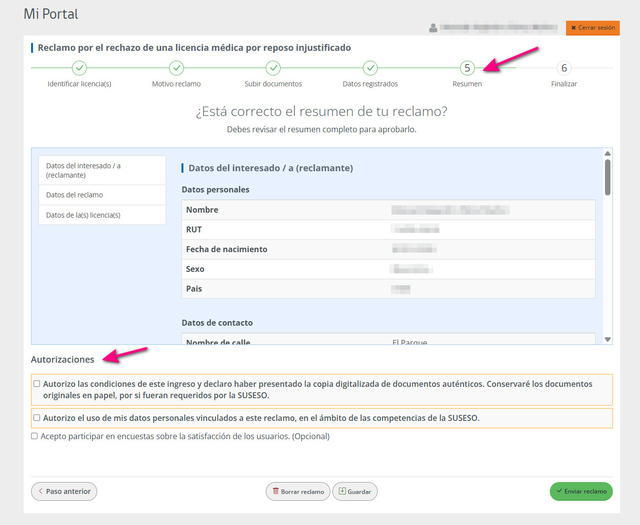Open the Datos del interesado section tab
The width and height of the screenshot is (640, 525).
[101, 169]
